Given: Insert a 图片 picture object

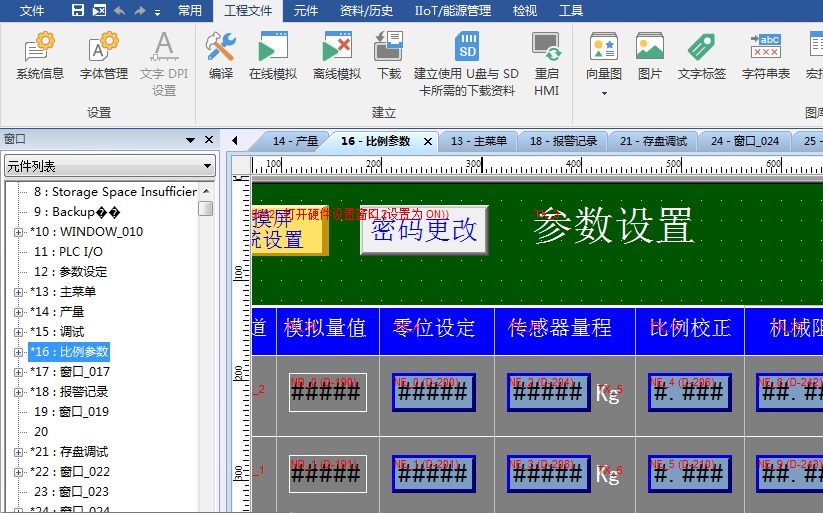Looking at the screenshot, I should tap(650, 56).
